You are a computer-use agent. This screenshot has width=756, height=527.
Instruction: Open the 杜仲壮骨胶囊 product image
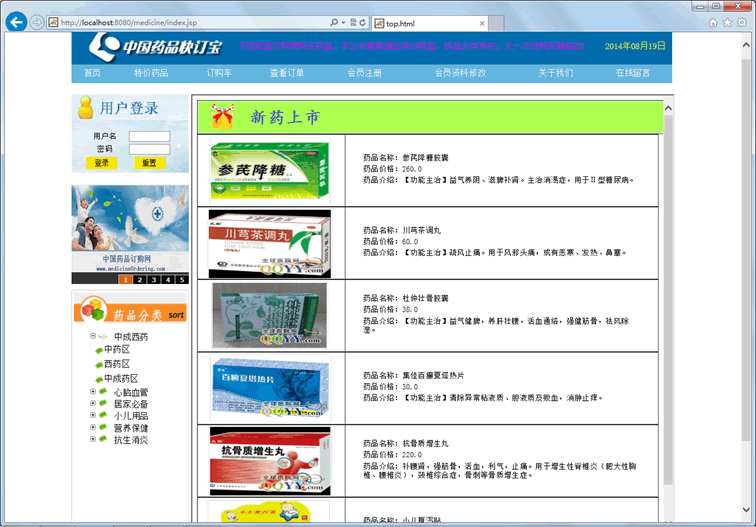coord(270,316)
